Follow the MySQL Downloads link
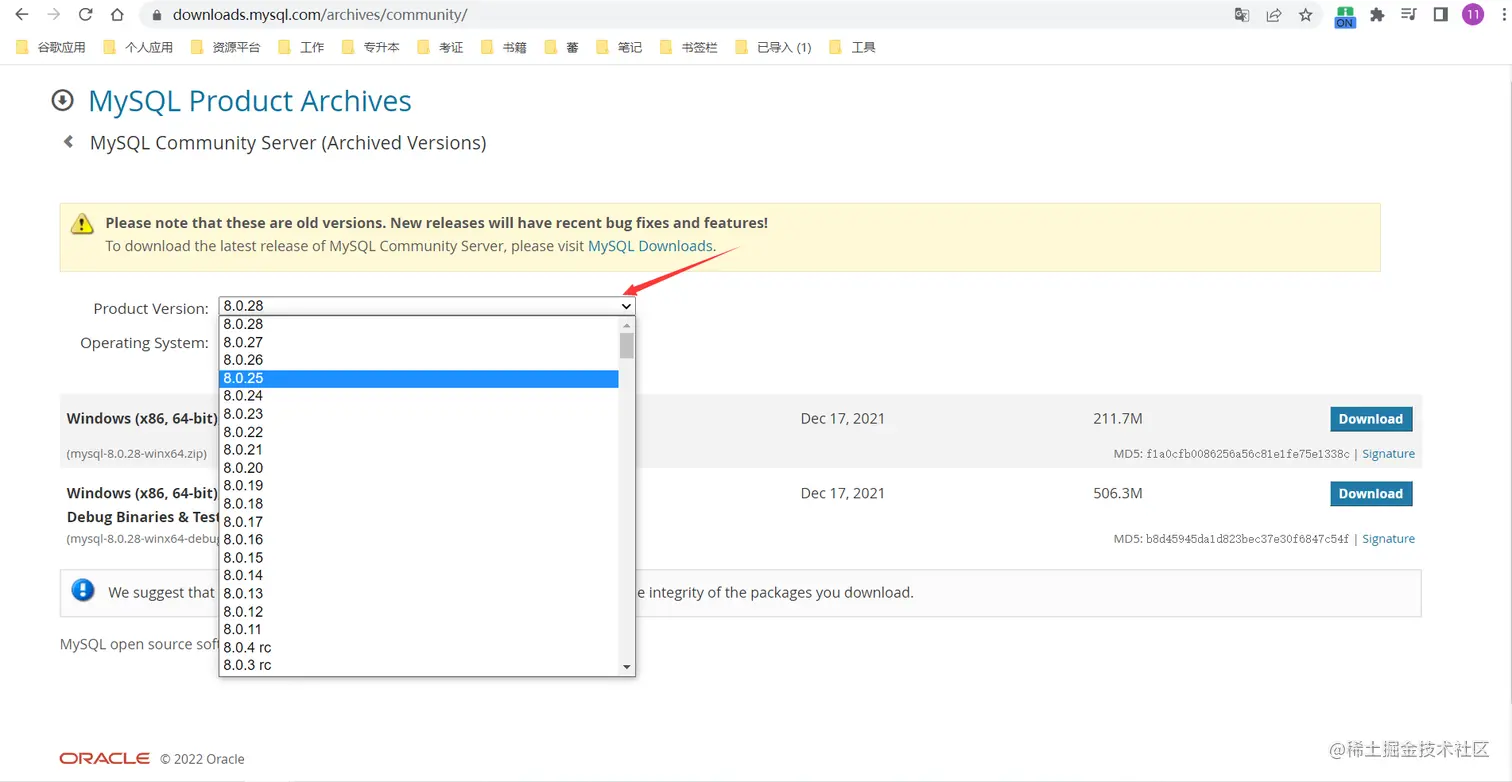This screenshot has height=782, width=1512. [x=650, y=246]
